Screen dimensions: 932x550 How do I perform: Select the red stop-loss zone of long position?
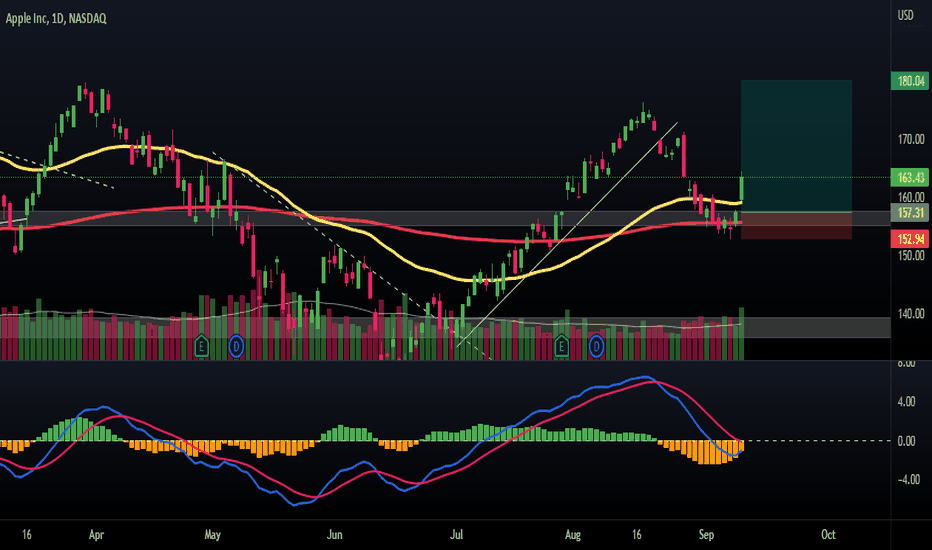[x=796, y=226]
